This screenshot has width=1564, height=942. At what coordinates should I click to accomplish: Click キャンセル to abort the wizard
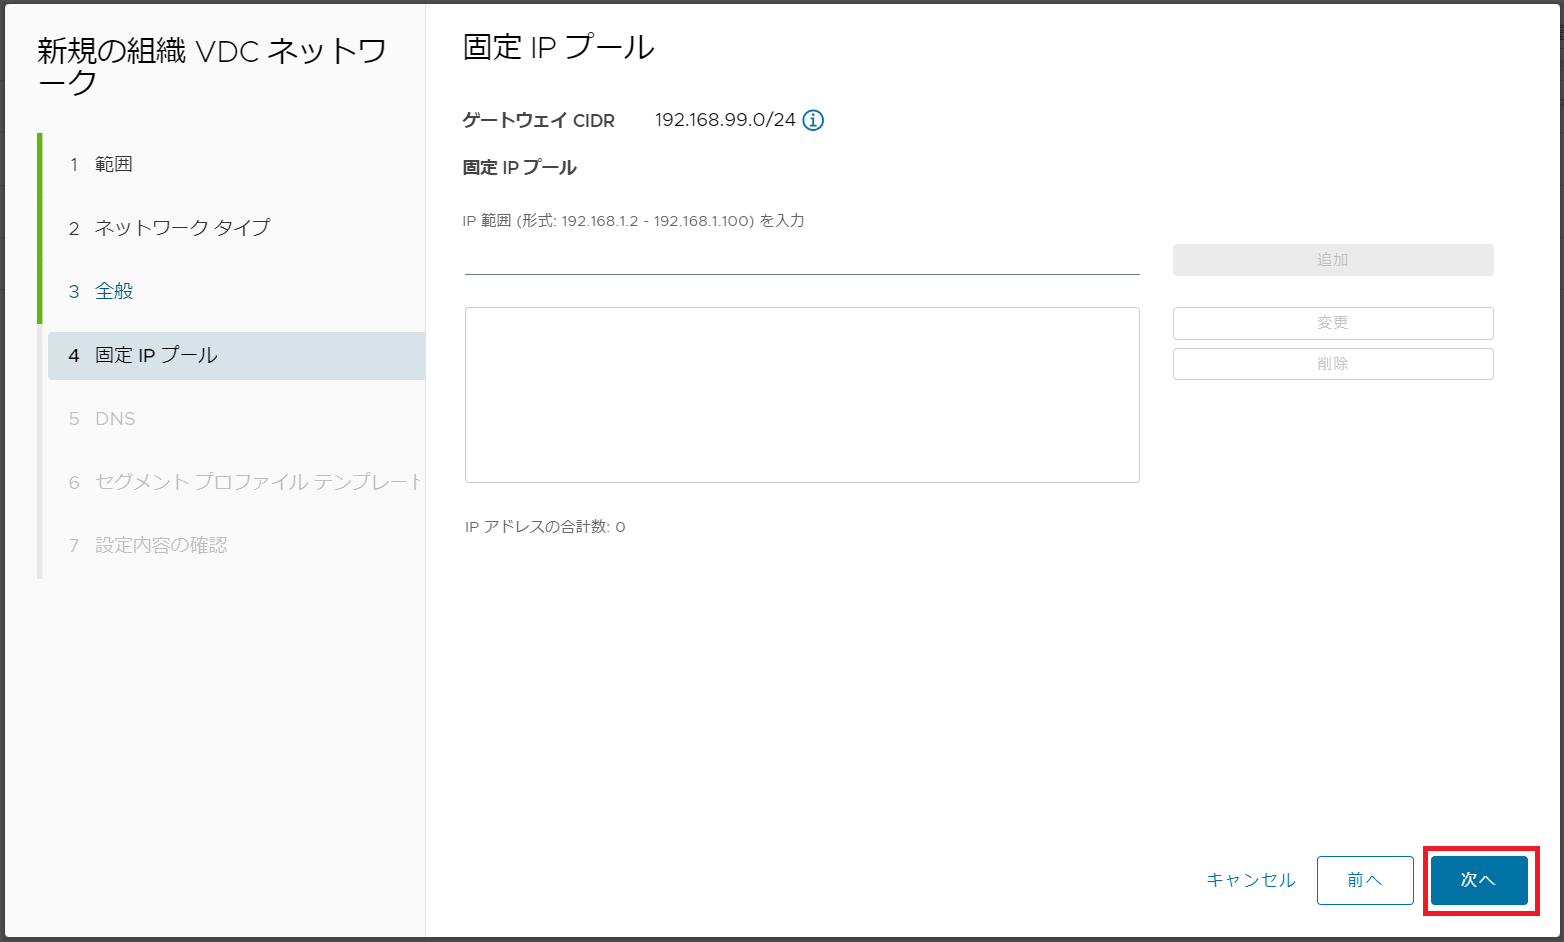(x=1249, y=880)
